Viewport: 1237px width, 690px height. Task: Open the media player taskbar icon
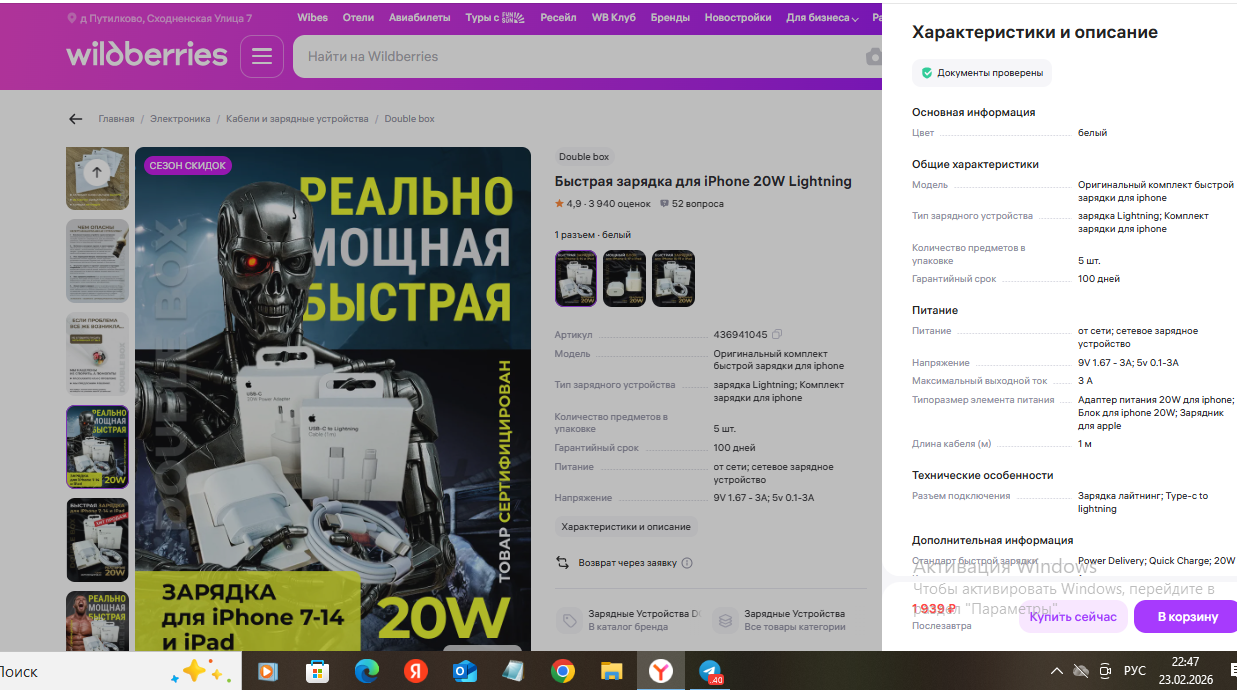pyautogui.click(x=267, y=672)
